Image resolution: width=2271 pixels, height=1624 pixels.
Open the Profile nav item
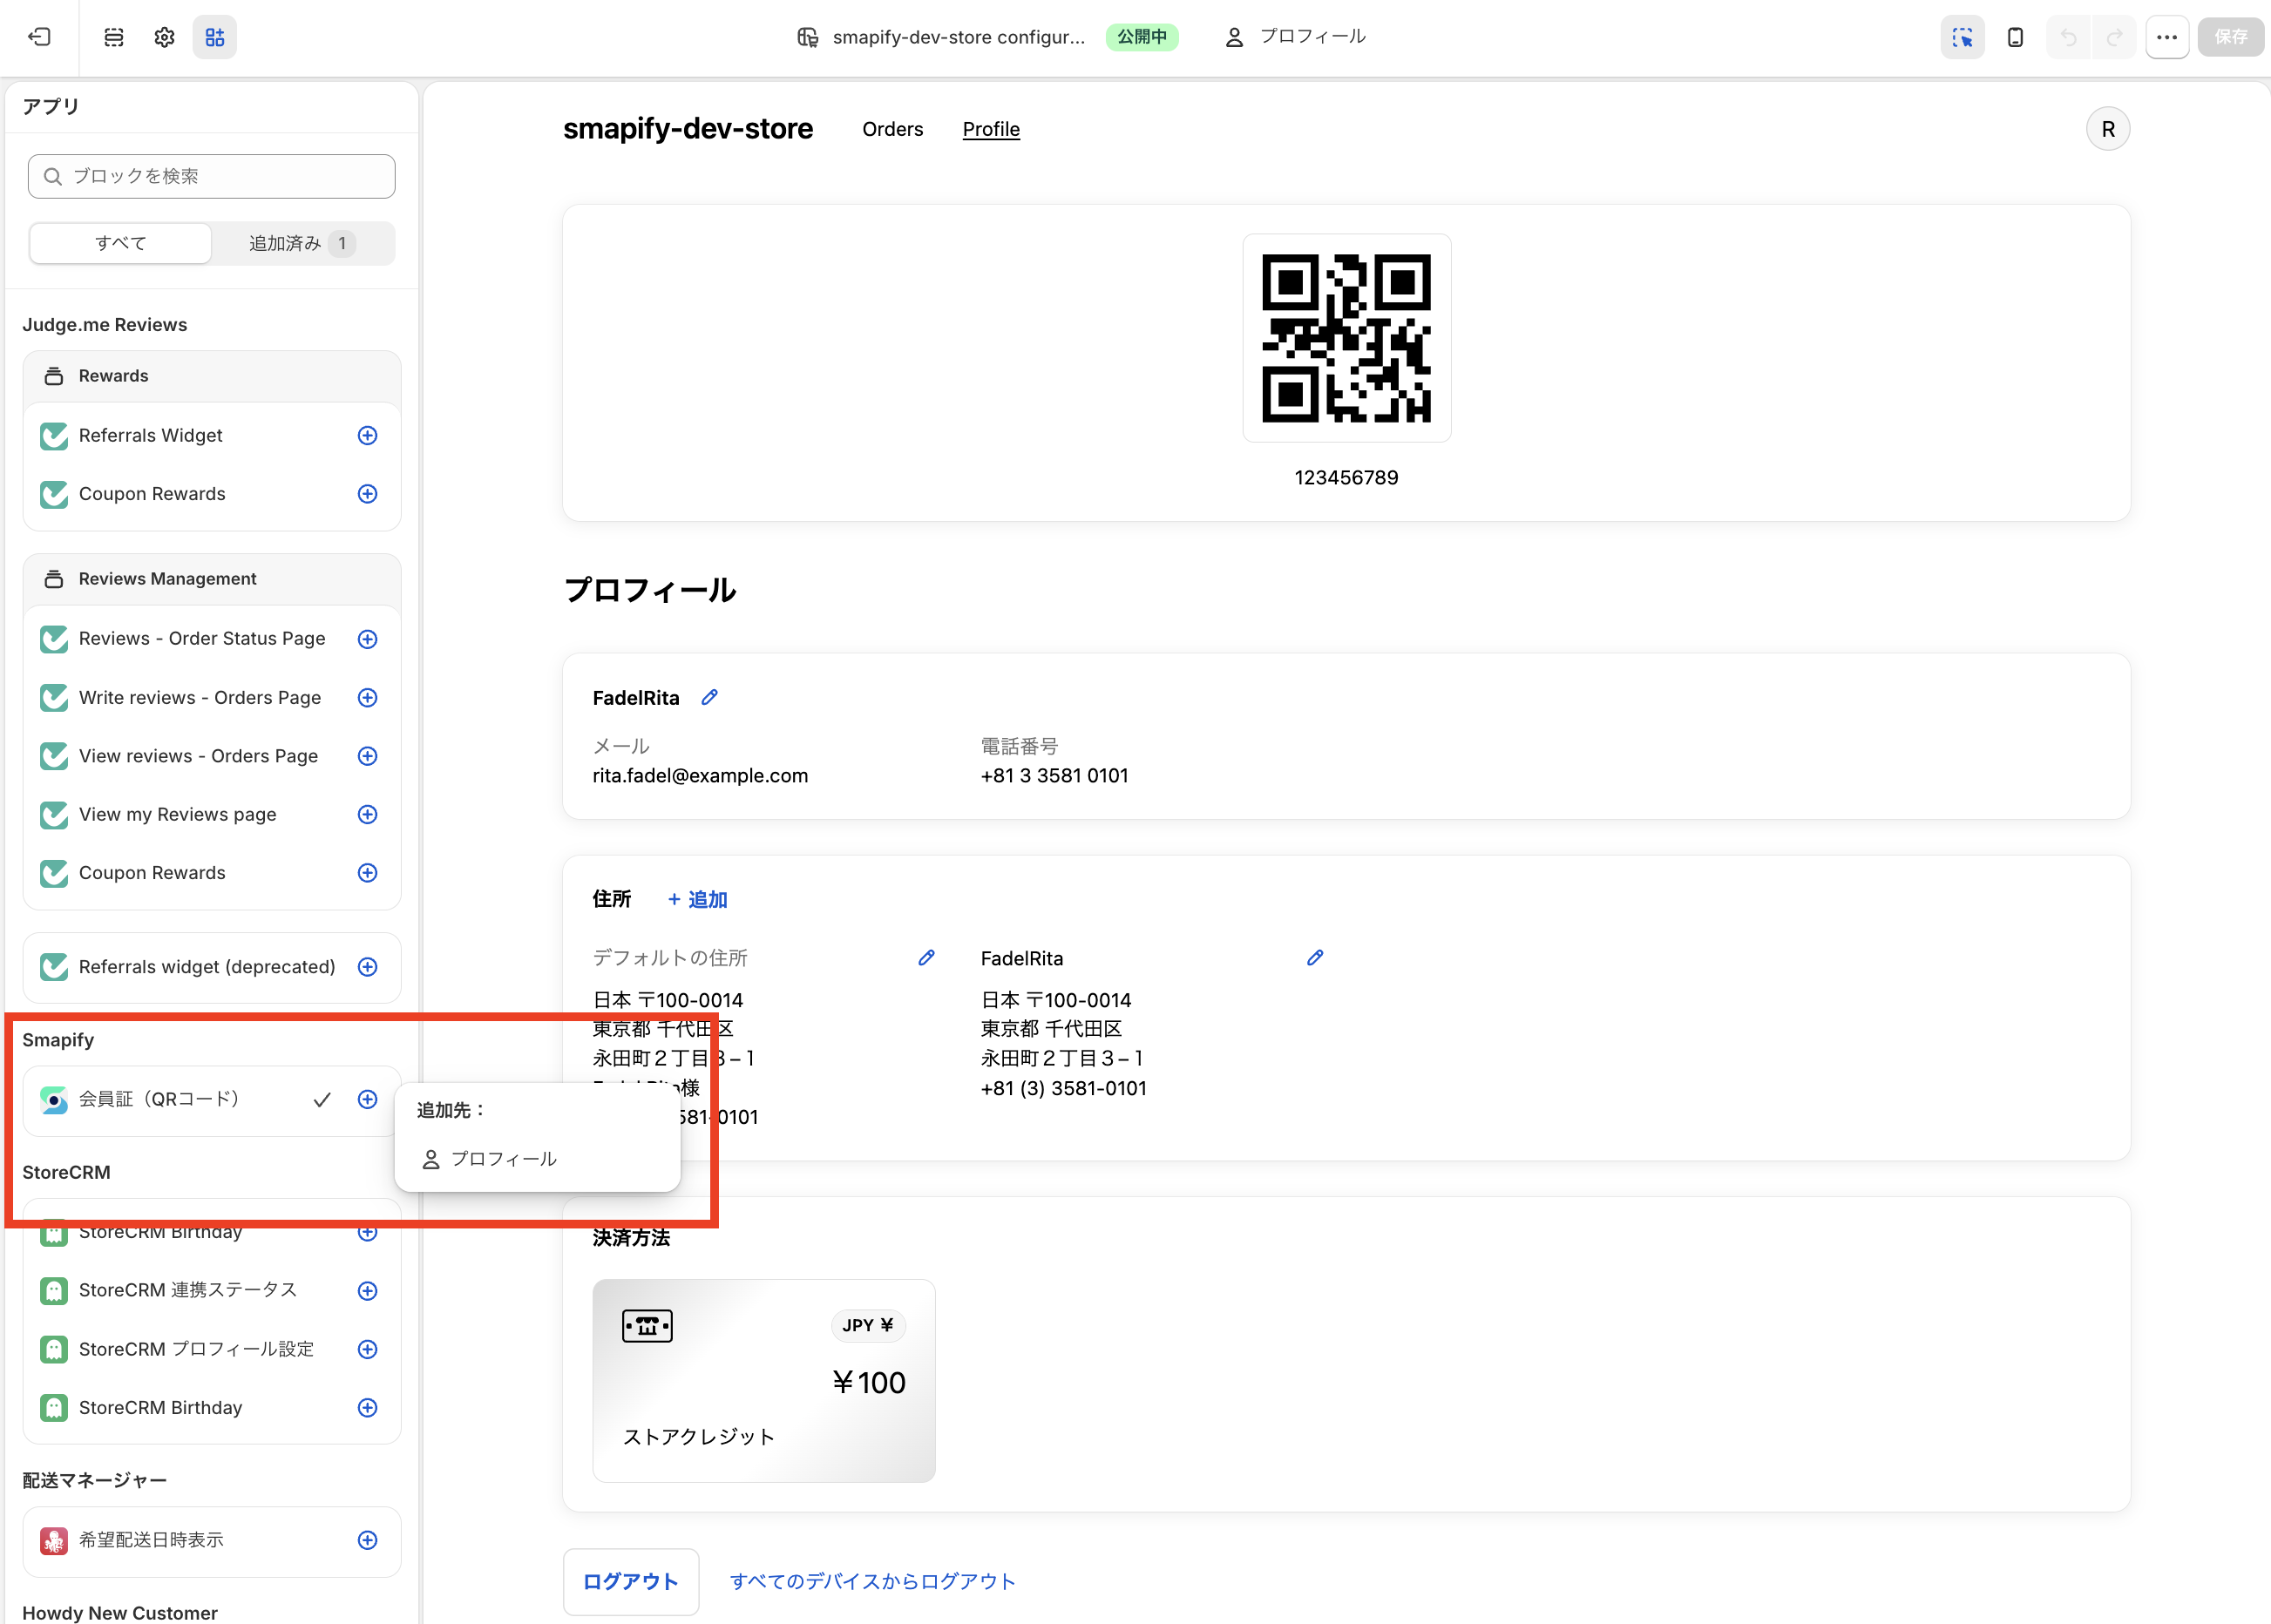[991, 129]
